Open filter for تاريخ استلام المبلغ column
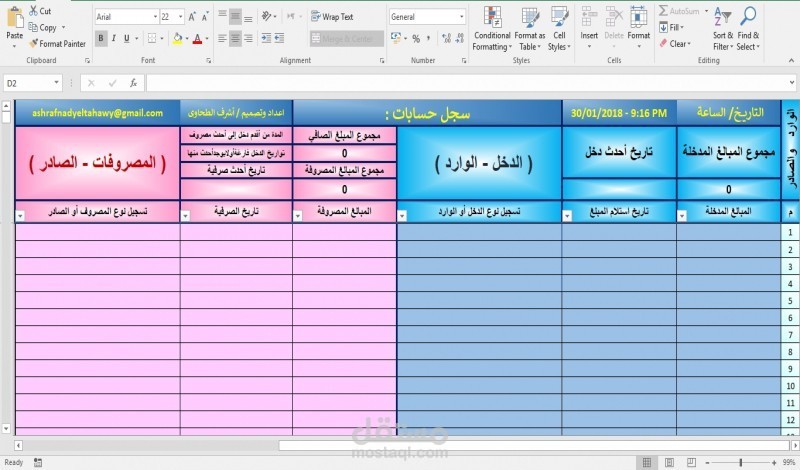 click(x=567, y=216)
